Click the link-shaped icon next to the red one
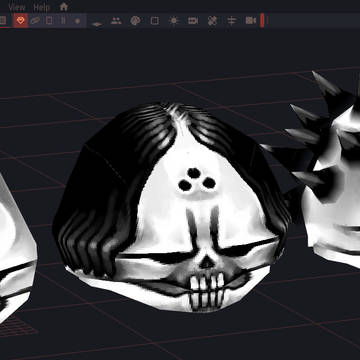Viewport: 360px width, 360px height. point(35,21)
